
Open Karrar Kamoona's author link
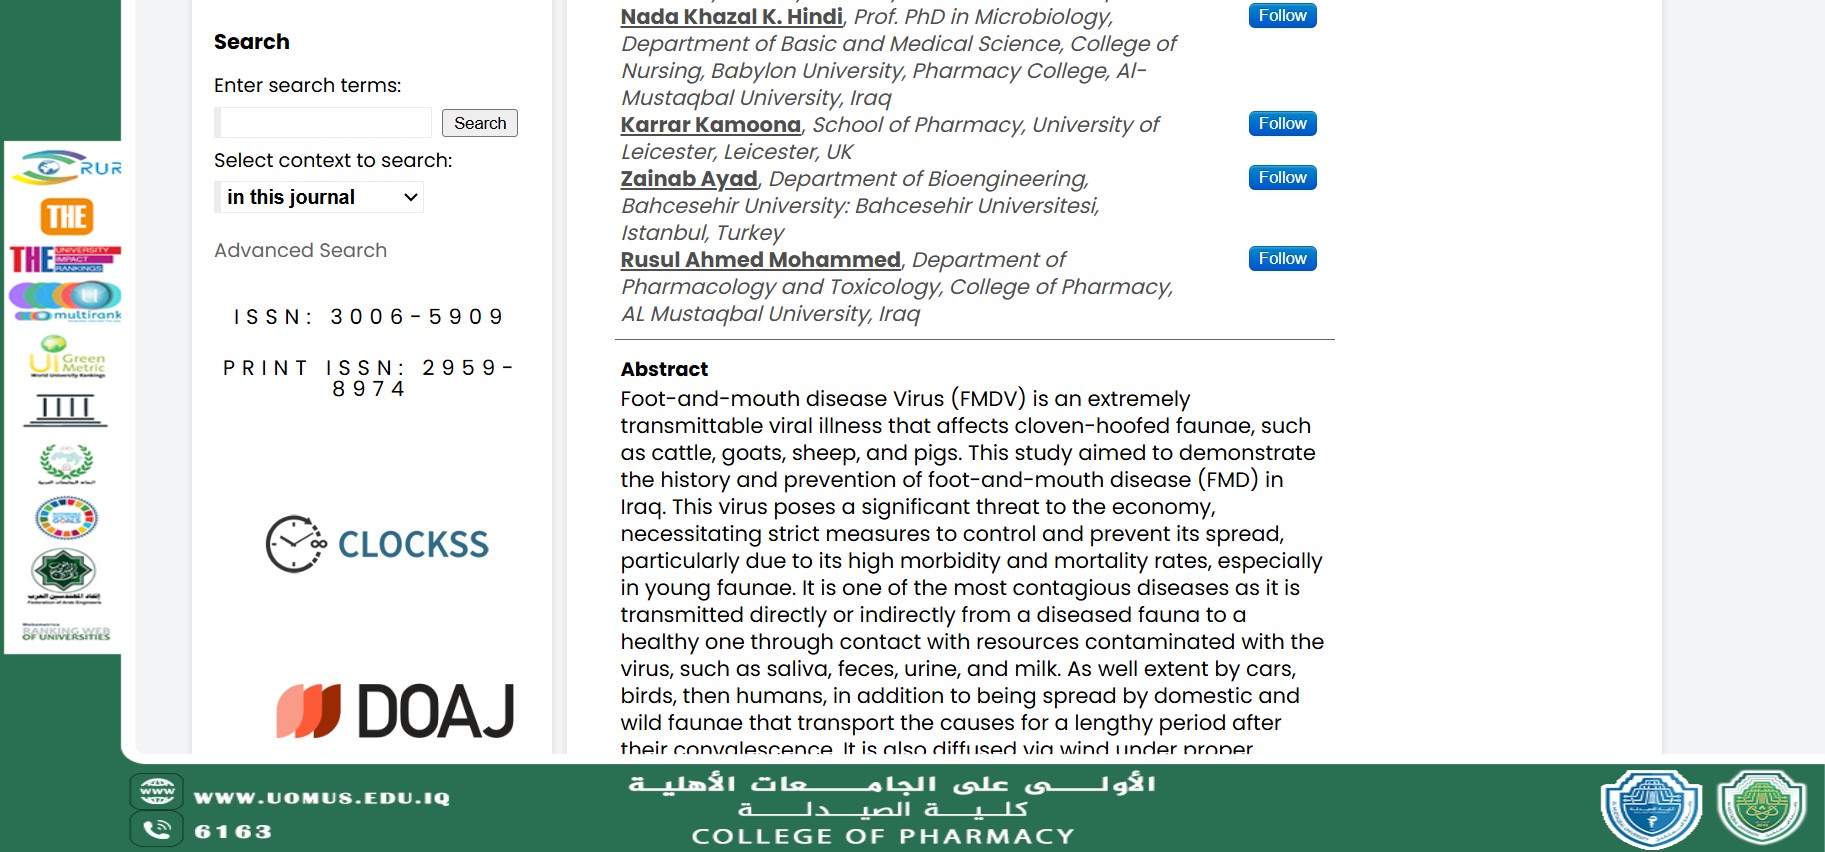pyautogui.click(x=710, y=125)
